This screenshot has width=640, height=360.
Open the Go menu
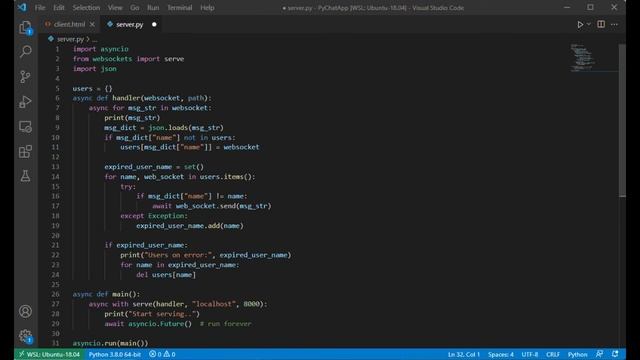pos(134,8)
